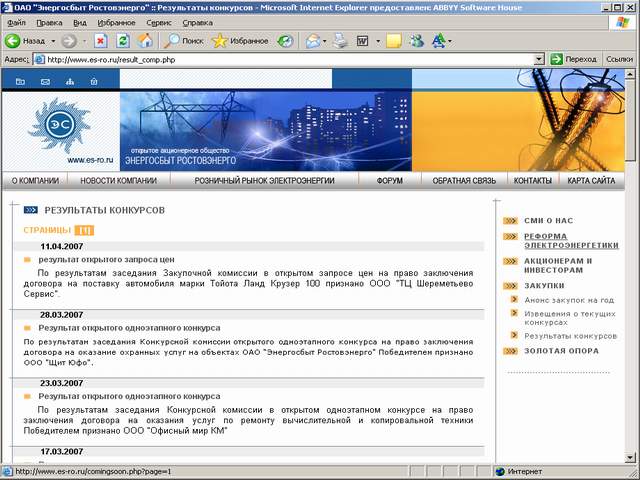Select date 23.03.2007 heading

[x=62, y=383]
